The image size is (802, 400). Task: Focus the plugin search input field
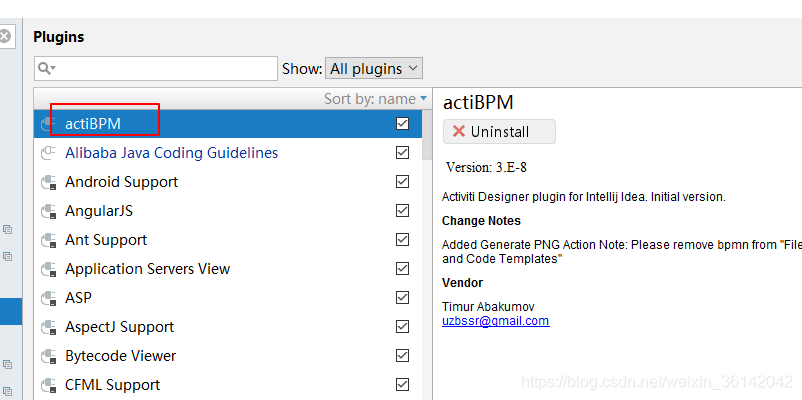click(x=156, y=68)
